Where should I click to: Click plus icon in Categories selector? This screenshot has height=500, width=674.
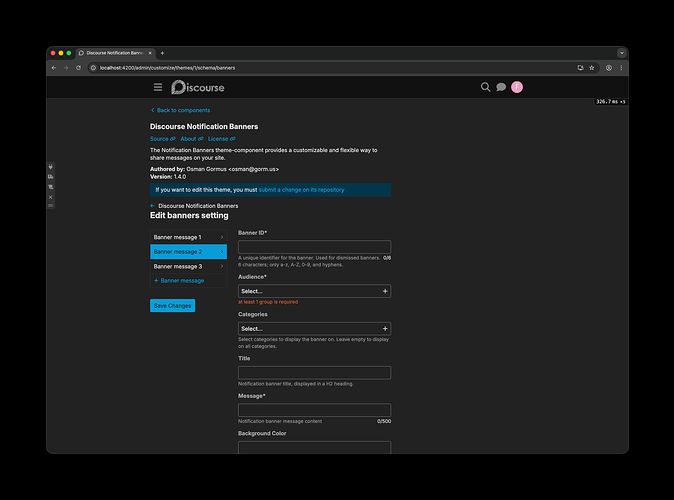point(385,329)
